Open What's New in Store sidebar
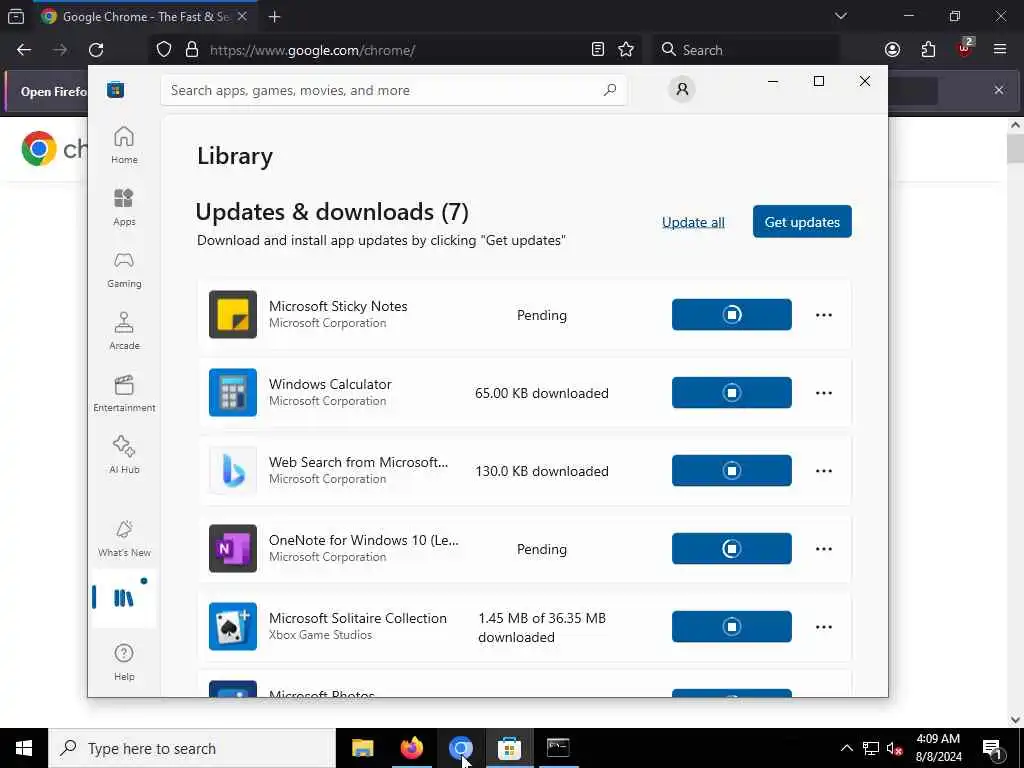The height and width of the screenshot is (768, 1024). [x=124, y=538]
